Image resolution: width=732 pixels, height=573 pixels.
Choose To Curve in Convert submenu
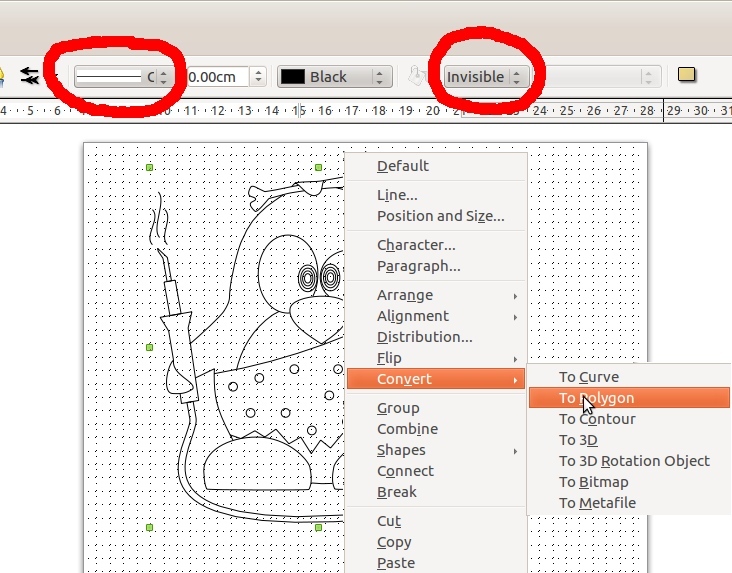tap(589, 377)
